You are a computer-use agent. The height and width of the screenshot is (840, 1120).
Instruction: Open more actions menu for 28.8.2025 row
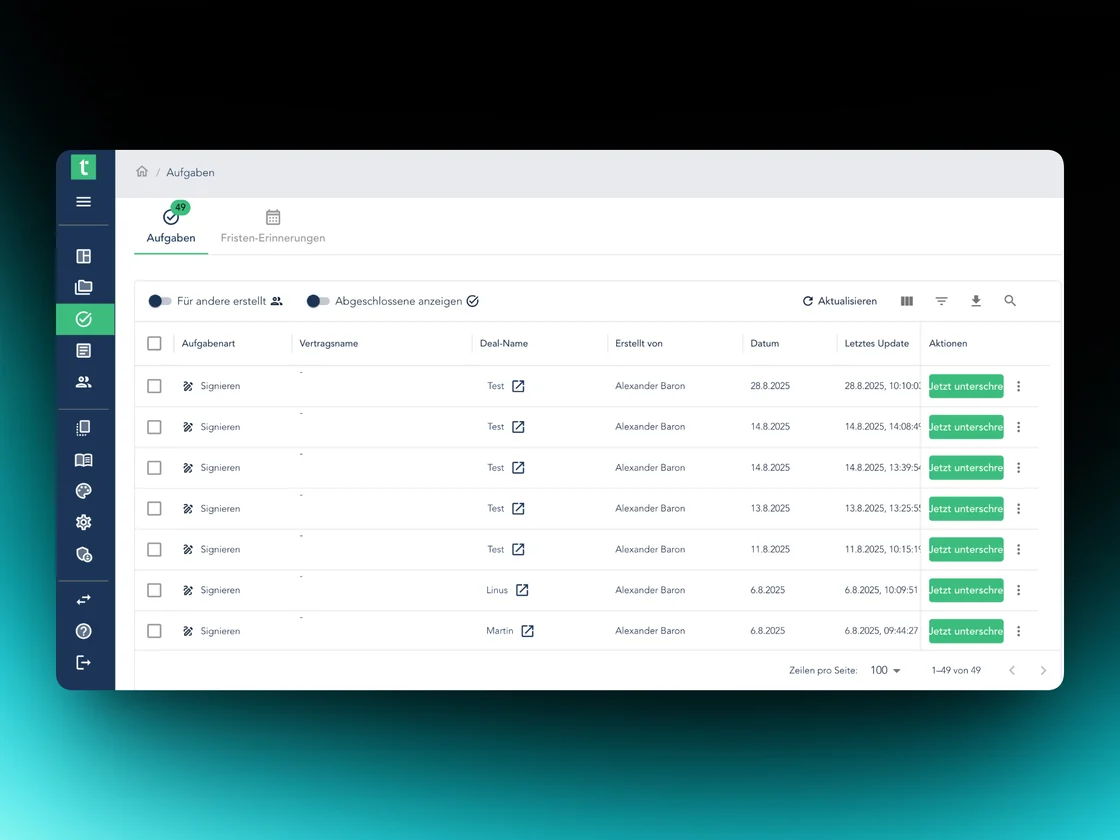click(x=1019, y=386)
